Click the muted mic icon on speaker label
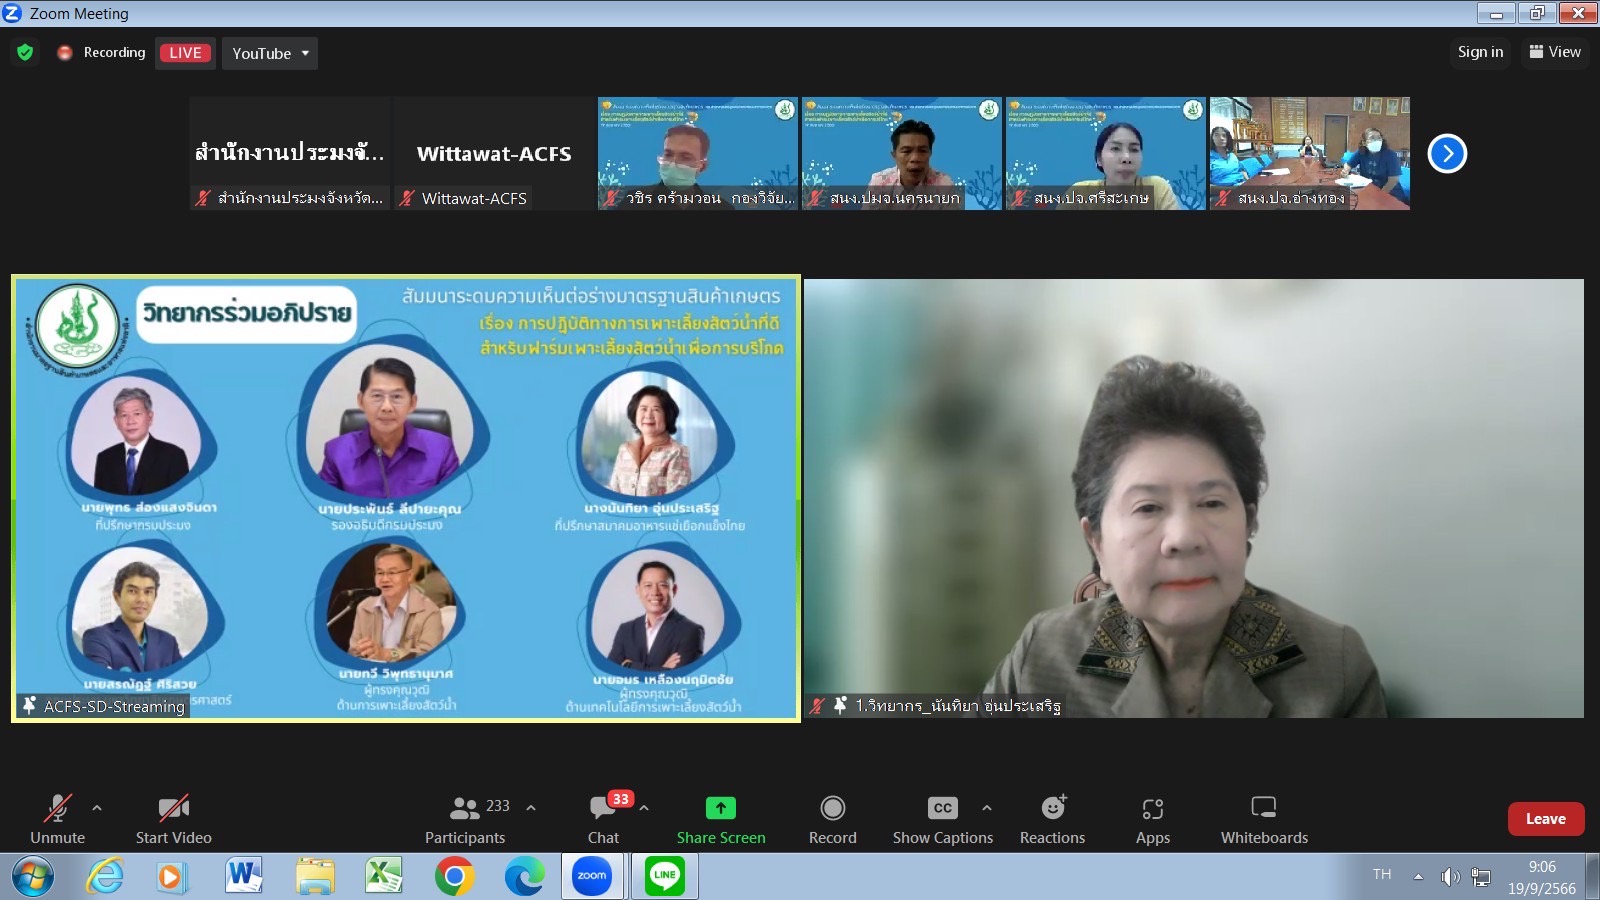The height and width of the screenshot is (900, 1600). pyautogui.click(x=817, y=706)
